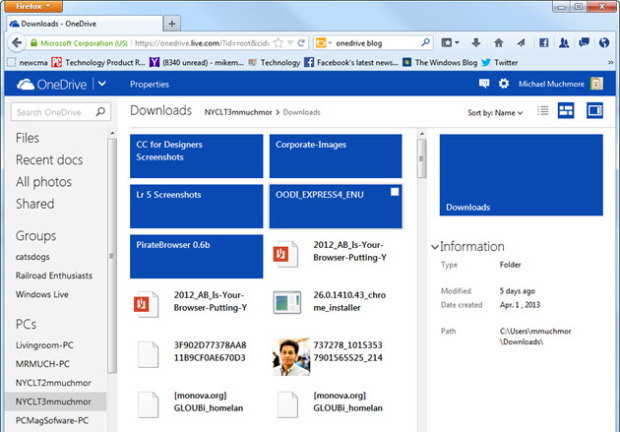Viewport: 620px width, 432px height.
Task: Click the user profile picture
Action: click(x=596, y=83)
